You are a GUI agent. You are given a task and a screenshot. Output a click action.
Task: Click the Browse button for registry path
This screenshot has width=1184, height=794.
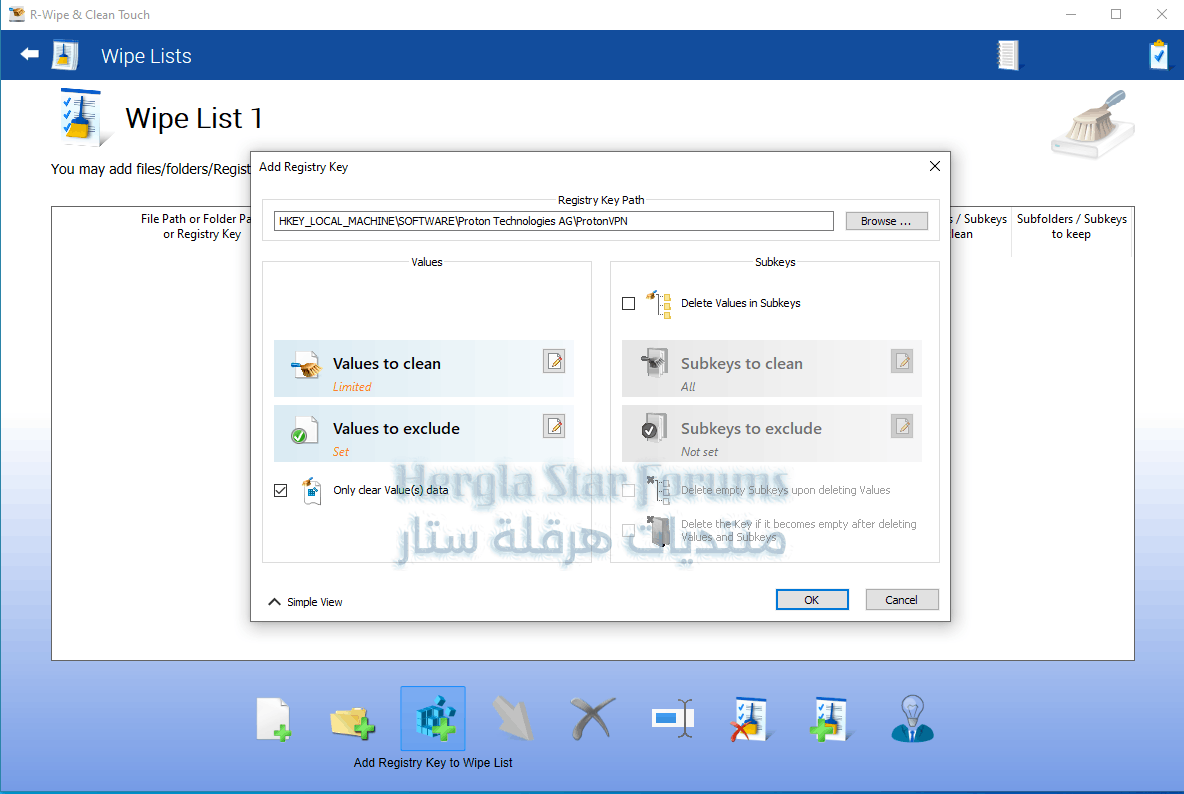[x=886, y=221]
